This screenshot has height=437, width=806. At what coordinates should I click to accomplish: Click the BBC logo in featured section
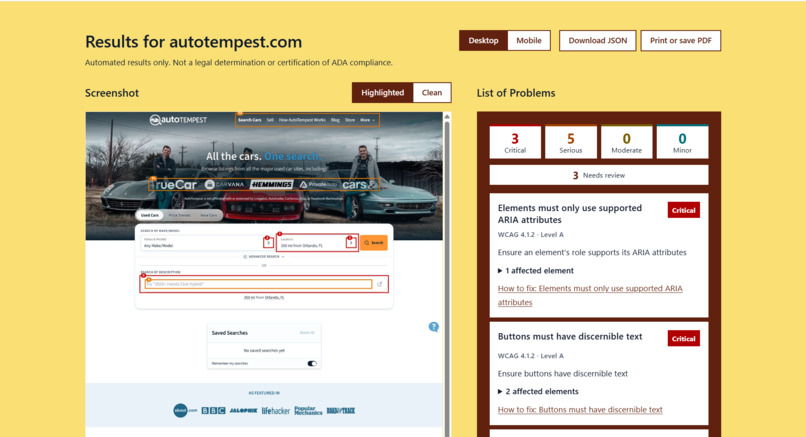coord(213,411)
